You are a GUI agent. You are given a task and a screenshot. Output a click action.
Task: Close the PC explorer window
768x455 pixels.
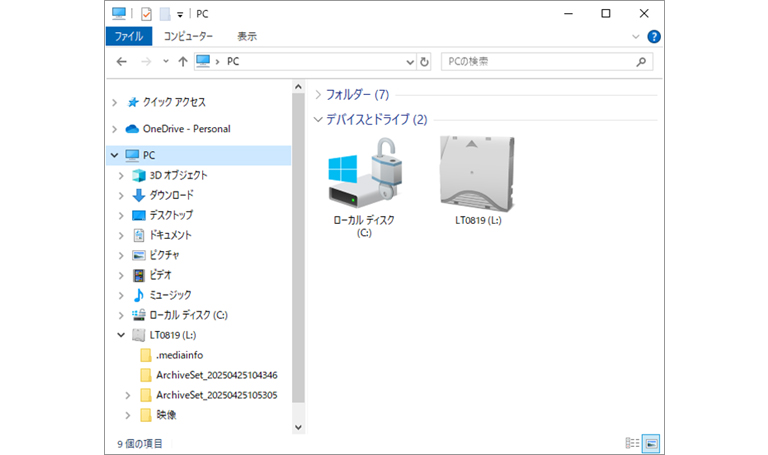coord(644,14)
